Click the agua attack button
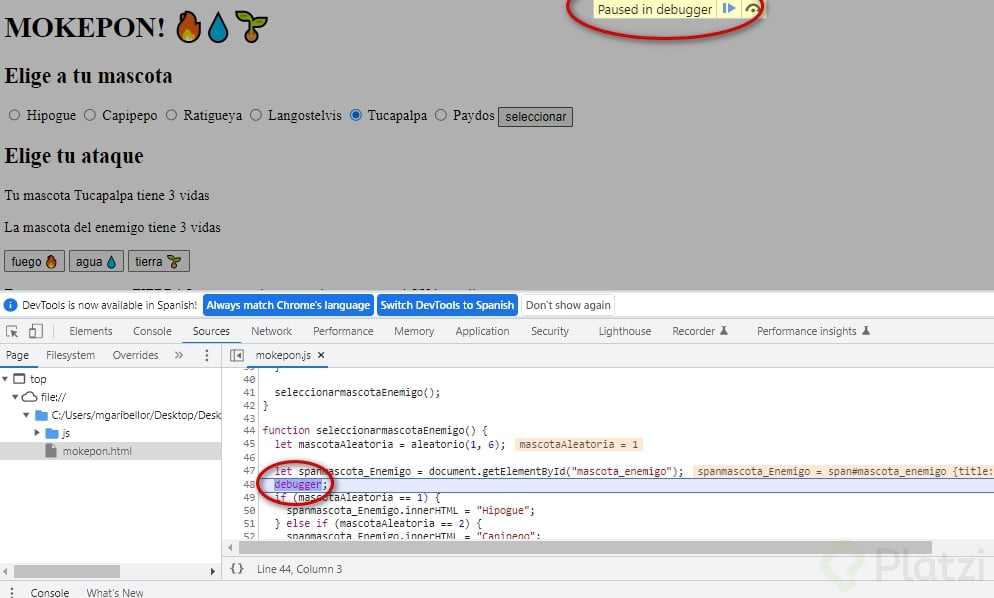The width and height of the screenshot is (994, 598). click(x=96, y=261)
